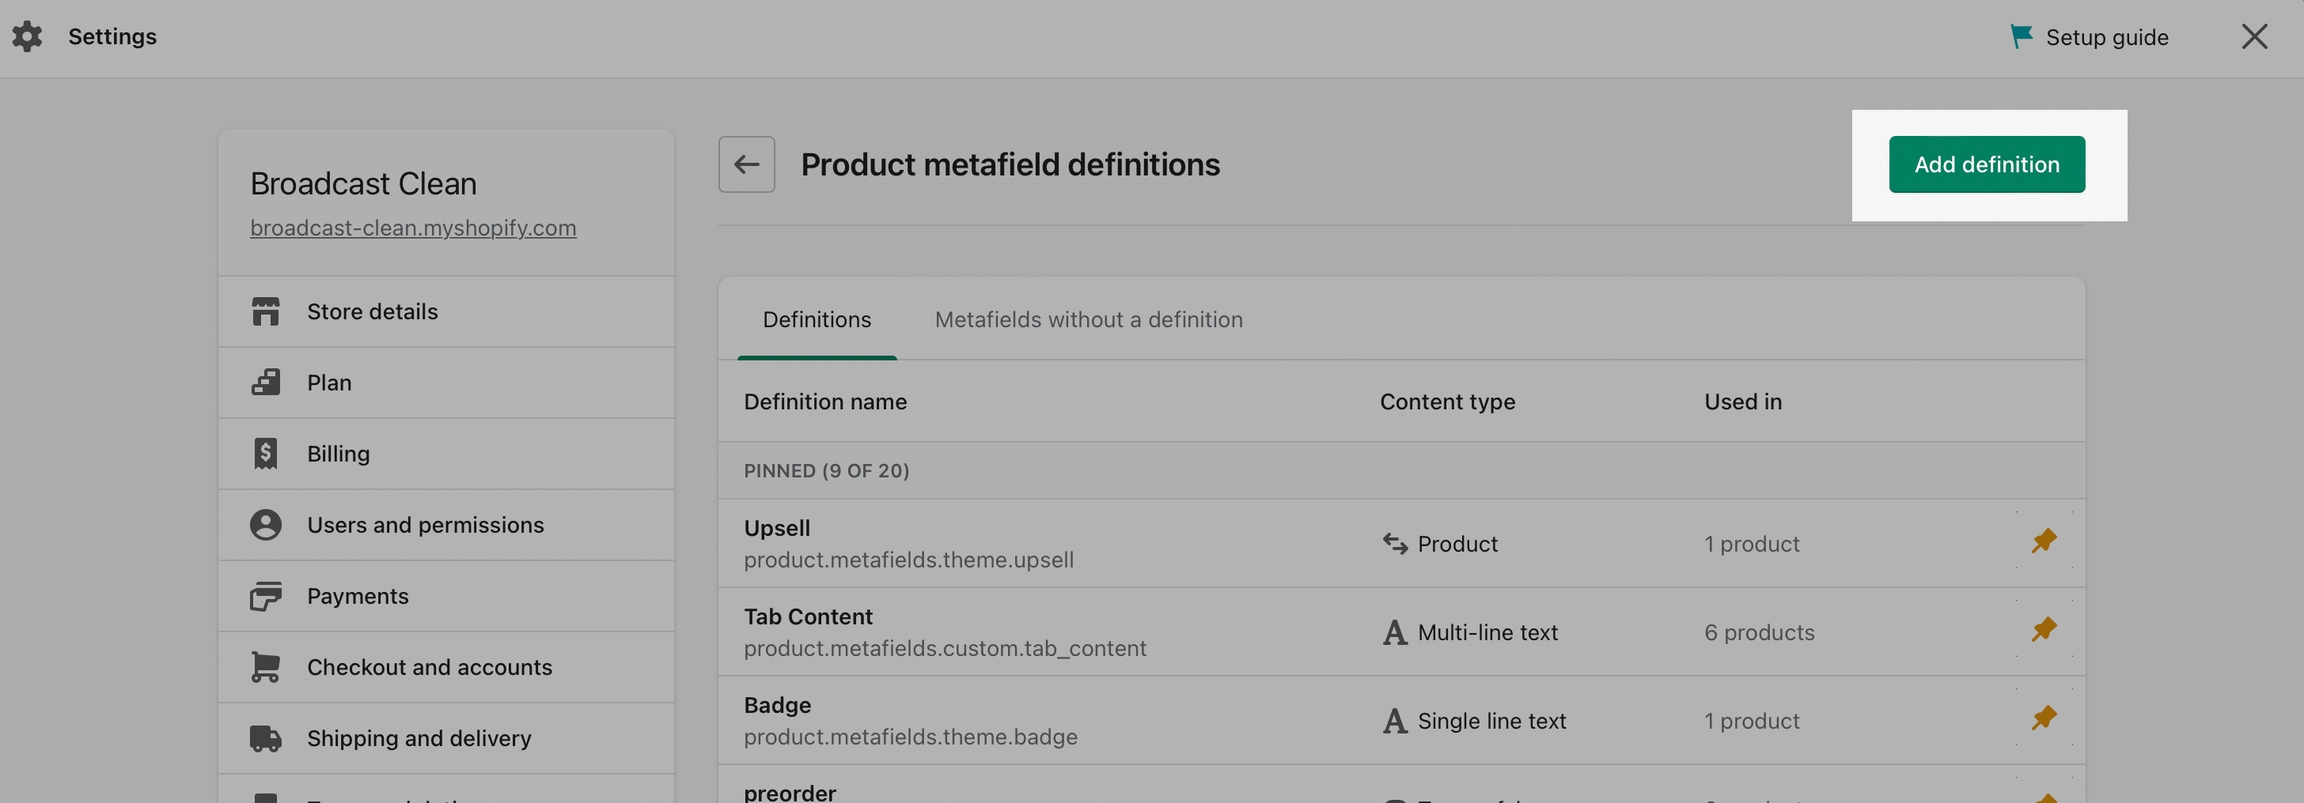Click the Settings gear icon
This screenshot has height=803, width=2304.
point(27,37)
